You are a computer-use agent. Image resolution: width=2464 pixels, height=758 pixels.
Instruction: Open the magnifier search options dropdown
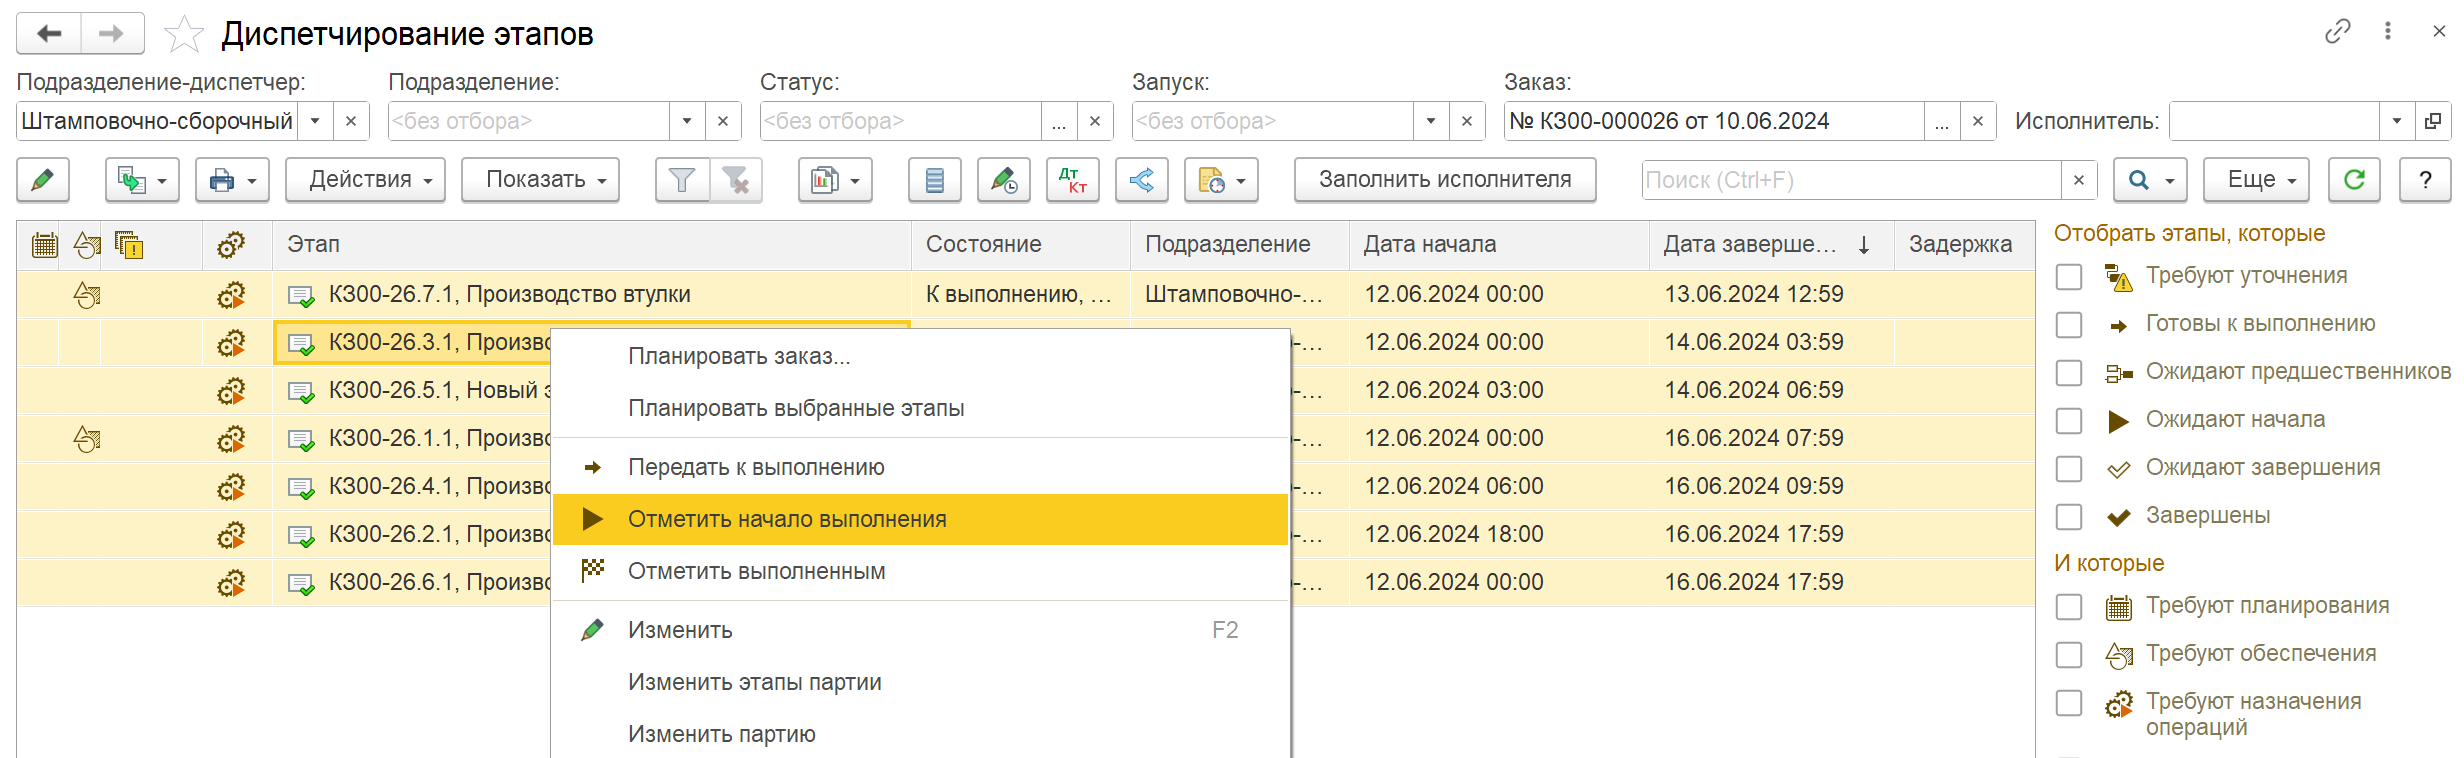click(2150, 180)
